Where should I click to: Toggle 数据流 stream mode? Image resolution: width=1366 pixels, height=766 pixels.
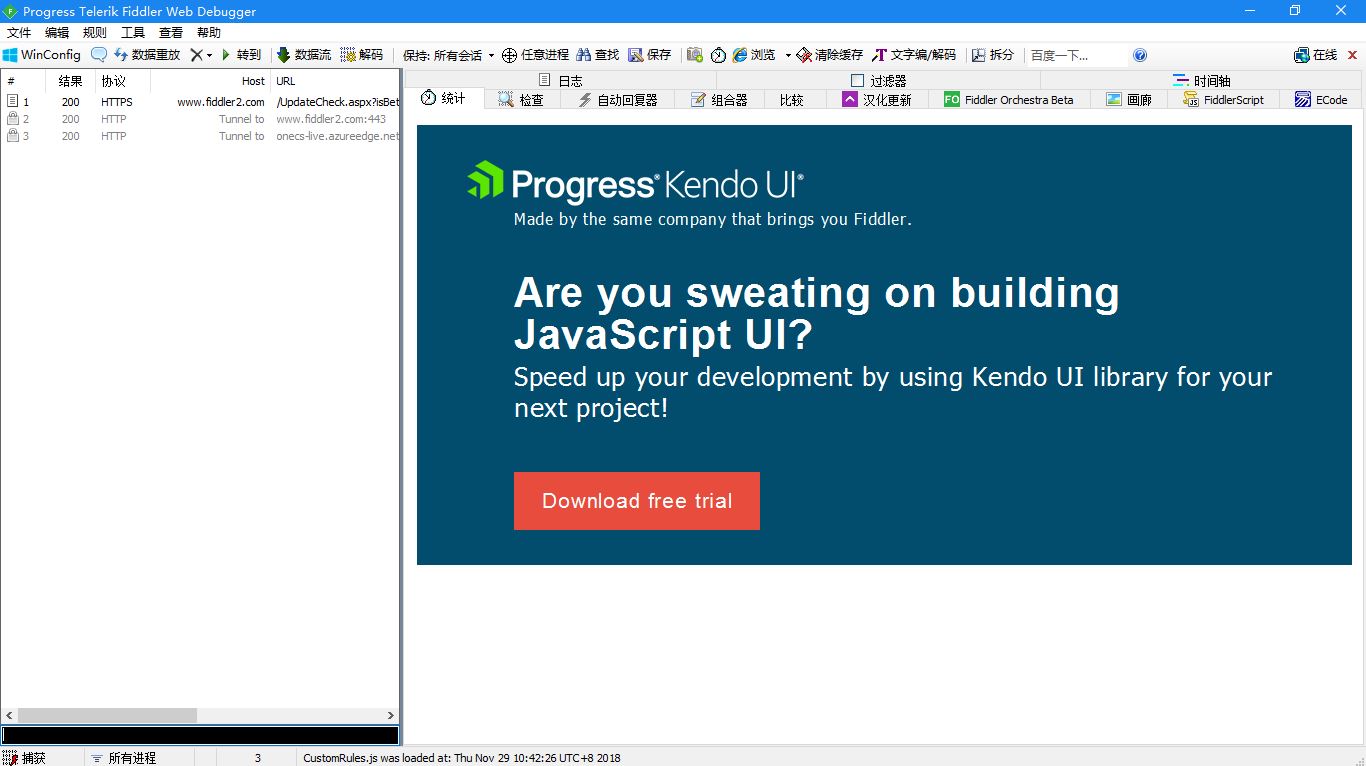(304, 55)
